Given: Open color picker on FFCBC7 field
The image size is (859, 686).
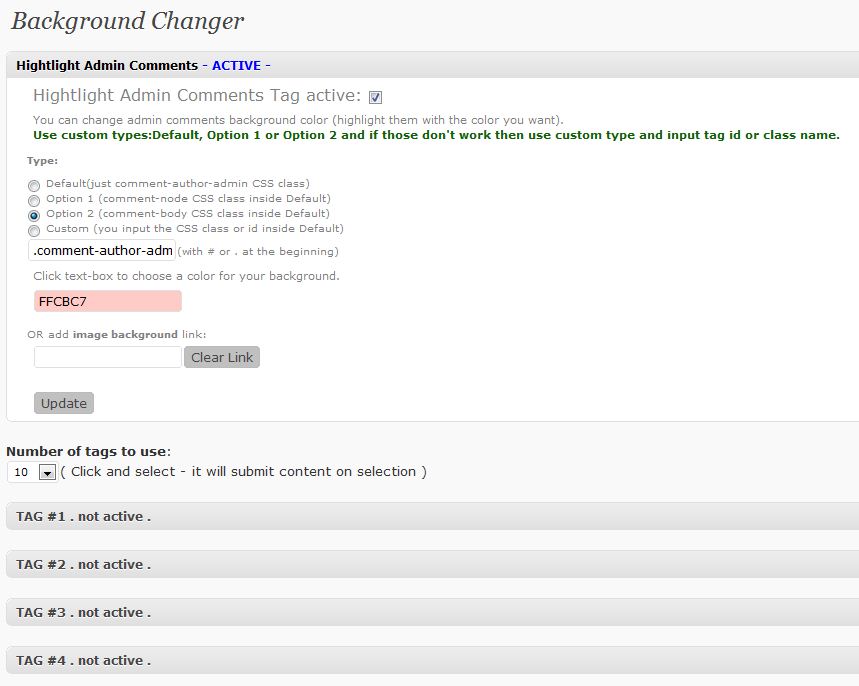Looking at the screenshot, I should pyautogui.click(x=108, y=301).
